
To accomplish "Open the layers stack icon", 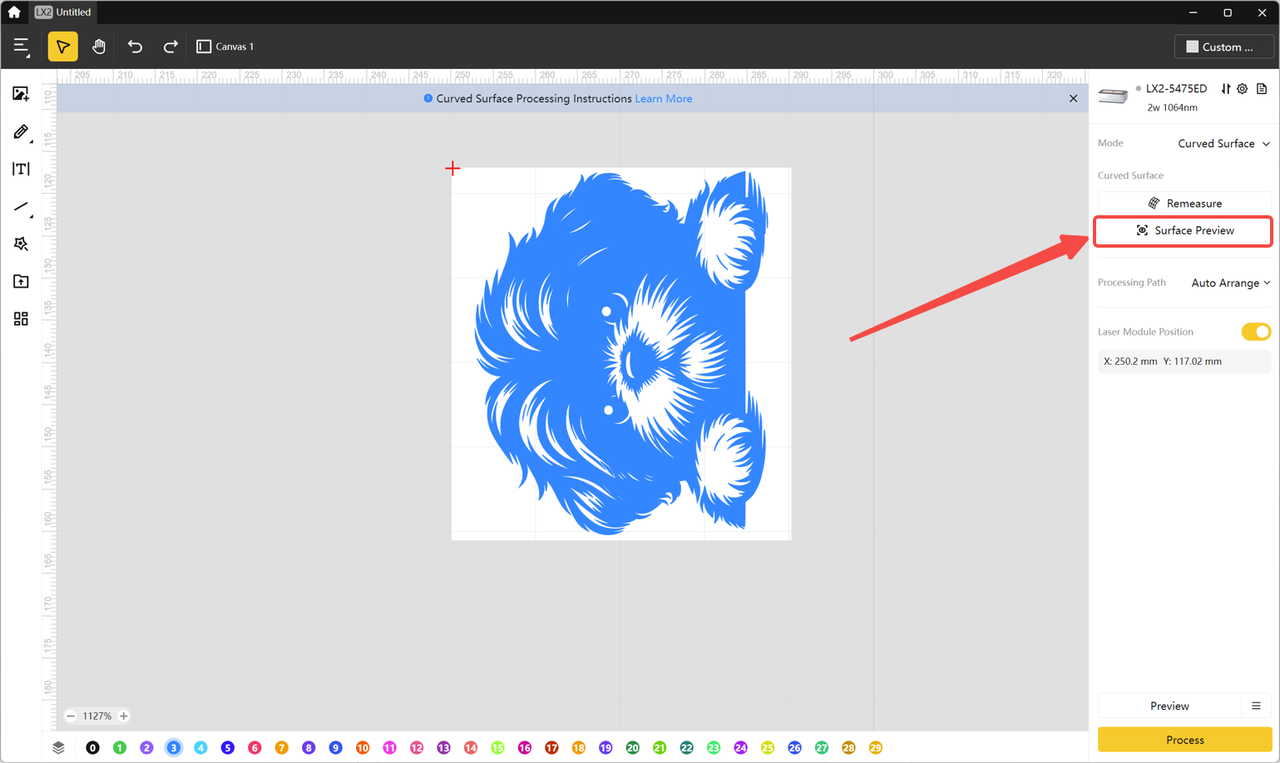I will click(59, 747).
